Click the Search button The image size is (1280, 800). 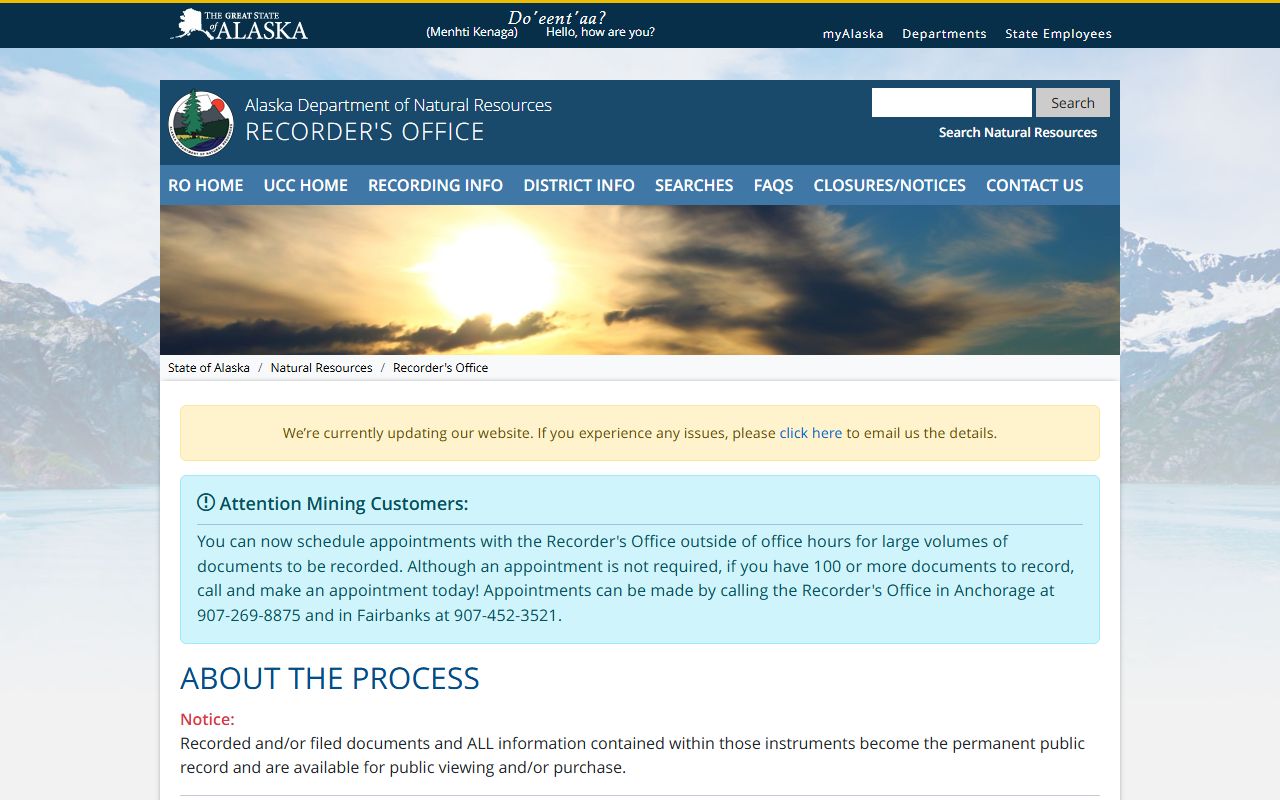[1073, 103]
